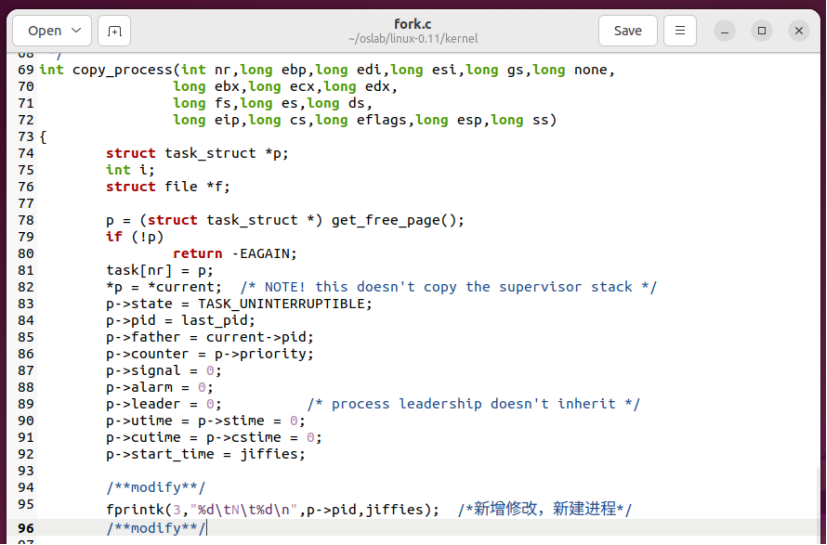Click 'p->start_time = jiffies;' line
Screen dimensions: 827x545
click(206, 454)
